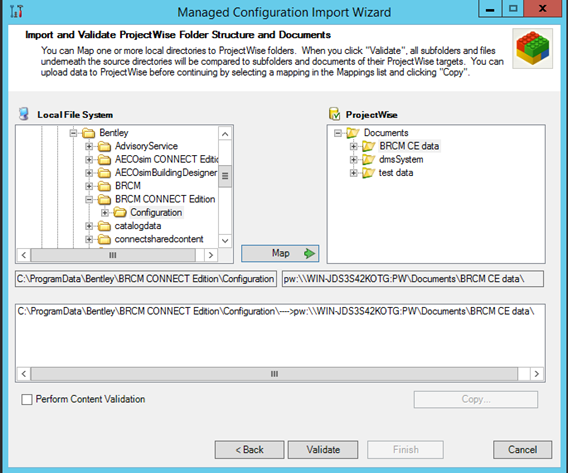The width and height of the screenshot is (568, 473).
Task: Click the Configuration folder icon
Action: click(120, 213)
